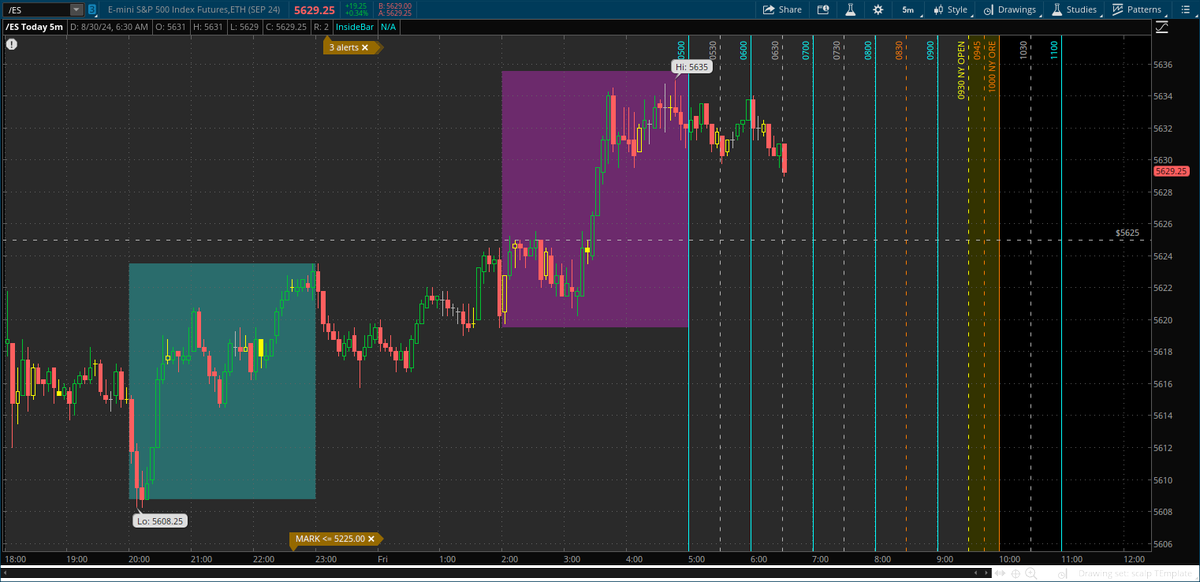Click the clock drawing icon at bottom right

[x=1061, y=575]
